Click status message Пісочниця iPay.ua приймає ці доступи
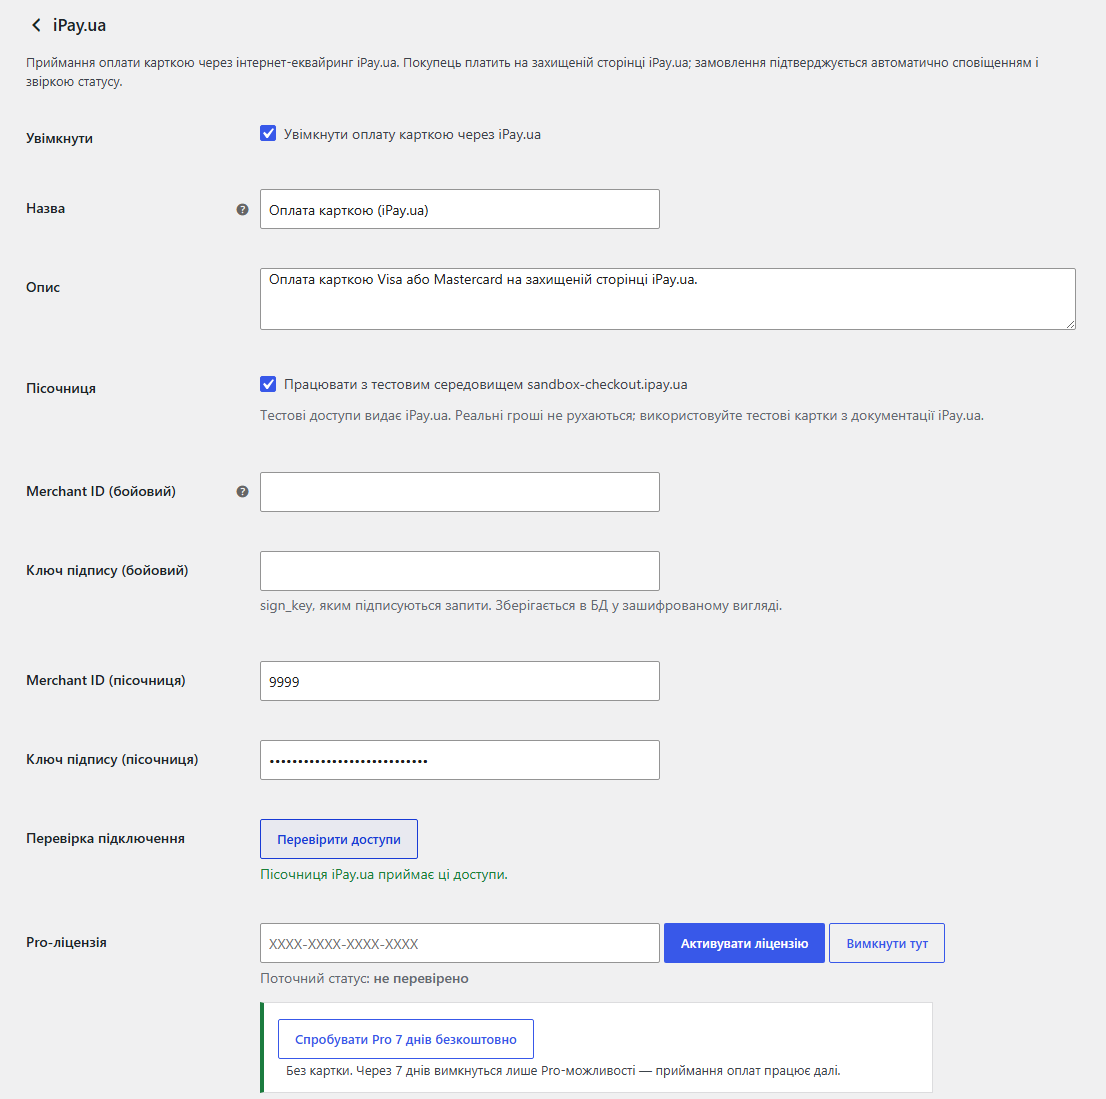The width and height of the screenshot is (1106, 1099). pyautogui.click(x=384, y=875)
